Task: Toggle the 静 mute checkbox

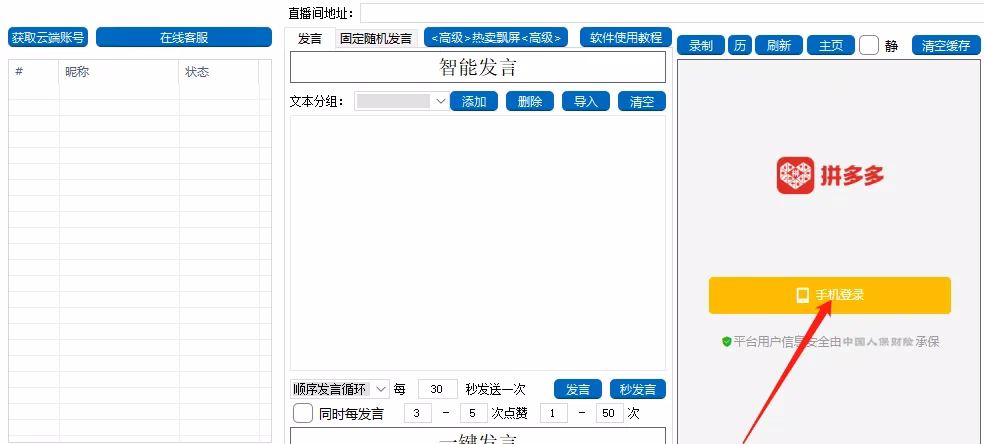Action: (869, 45)
